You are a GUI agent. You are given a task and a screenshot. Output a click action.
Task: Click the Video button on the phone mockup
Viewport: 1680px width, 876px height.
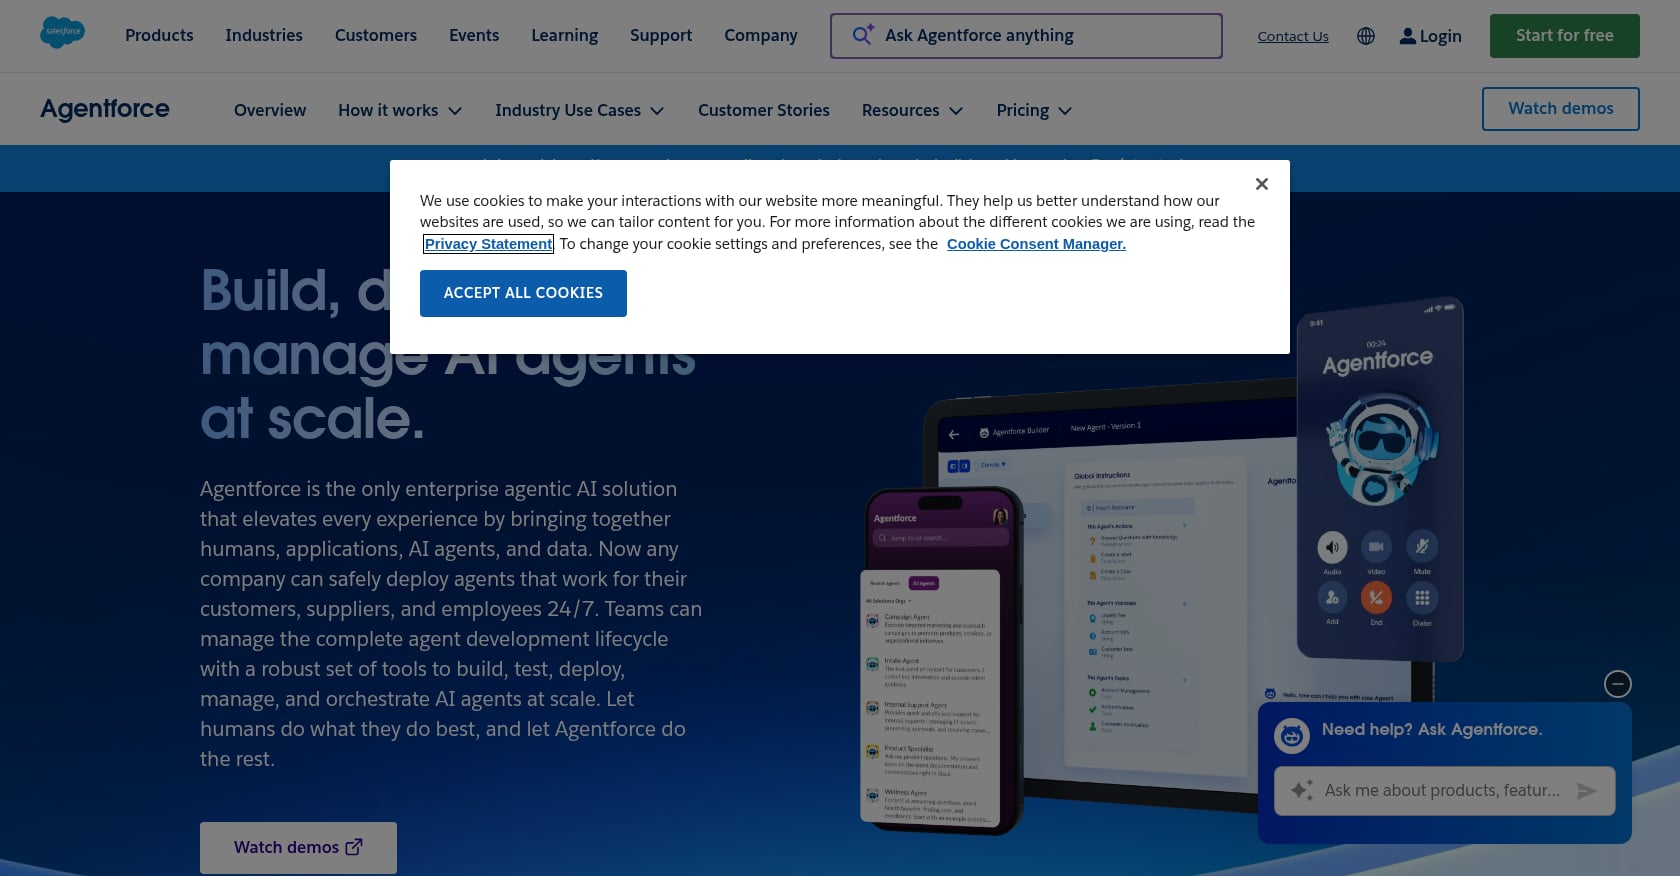[1376, 546]
